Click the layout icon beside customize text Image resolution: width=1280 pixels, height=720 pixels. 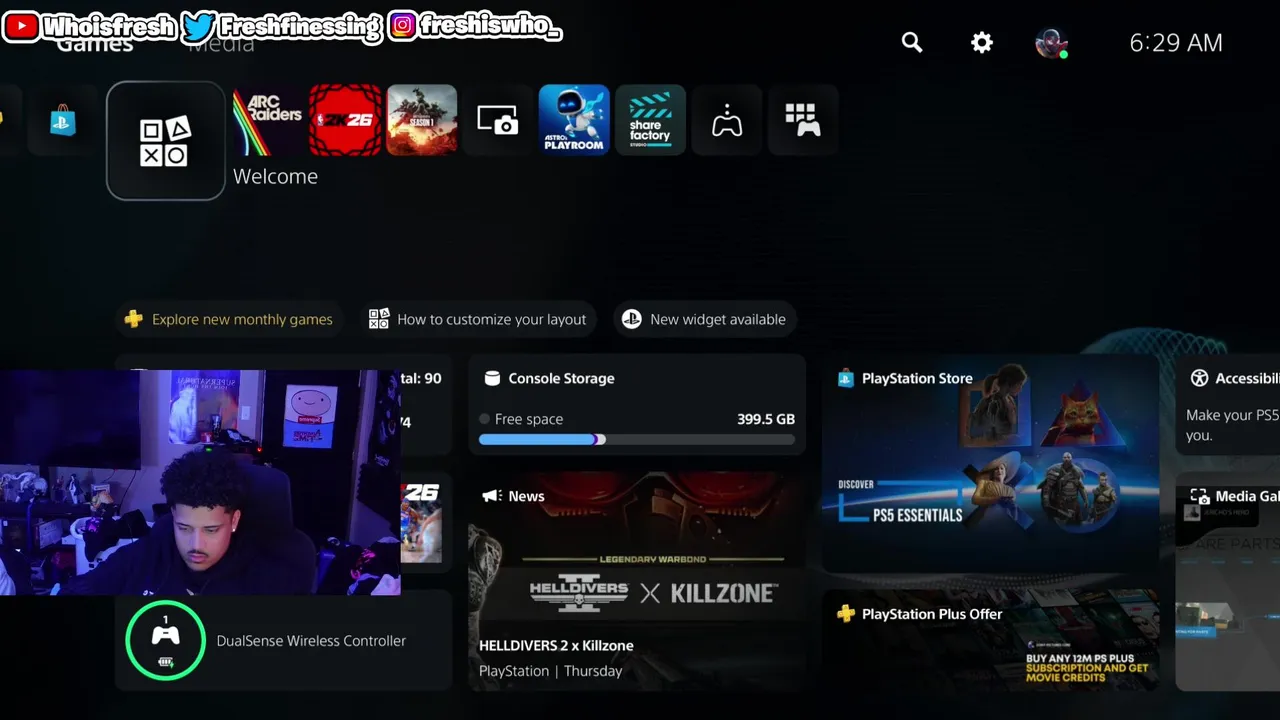378,319
